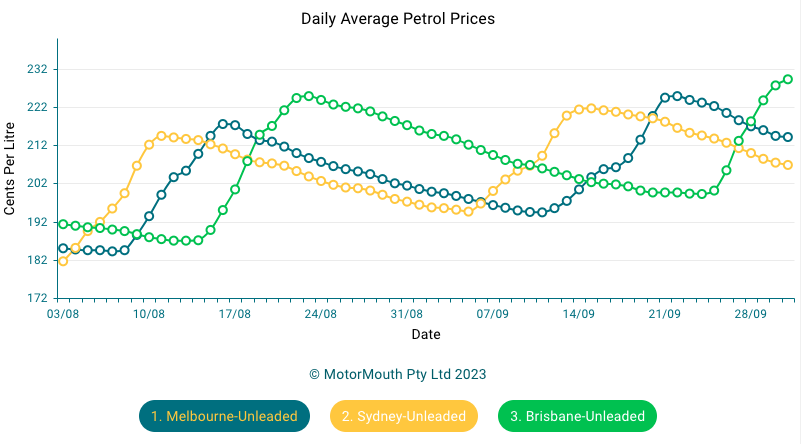The image size is (801, 444).
Task: Toggle Brisbane-Unleaded legend button
Action: coord(577,416)
